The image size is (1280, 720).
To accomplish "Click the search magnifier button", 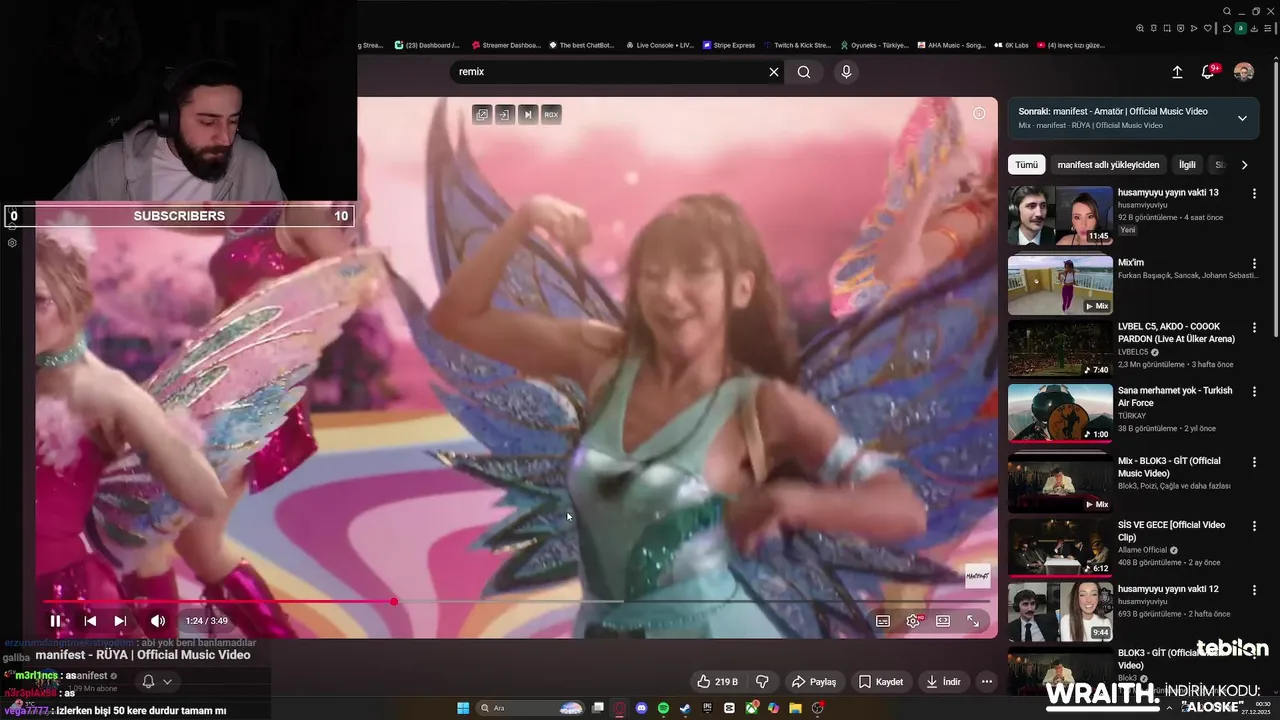I will [x=804, y=72].
